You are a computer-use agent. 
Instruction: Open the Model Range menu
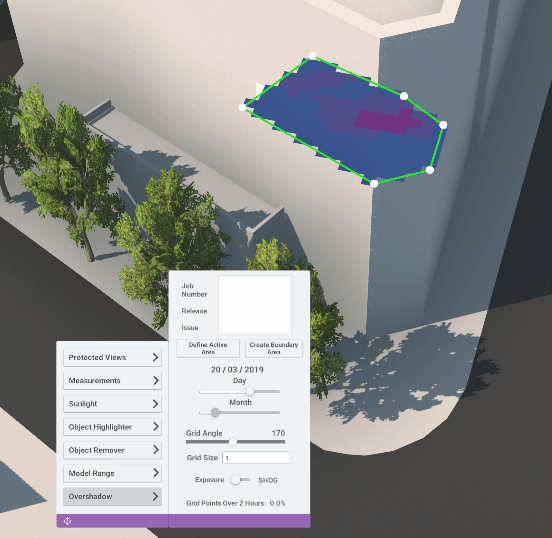coord(112,473)
